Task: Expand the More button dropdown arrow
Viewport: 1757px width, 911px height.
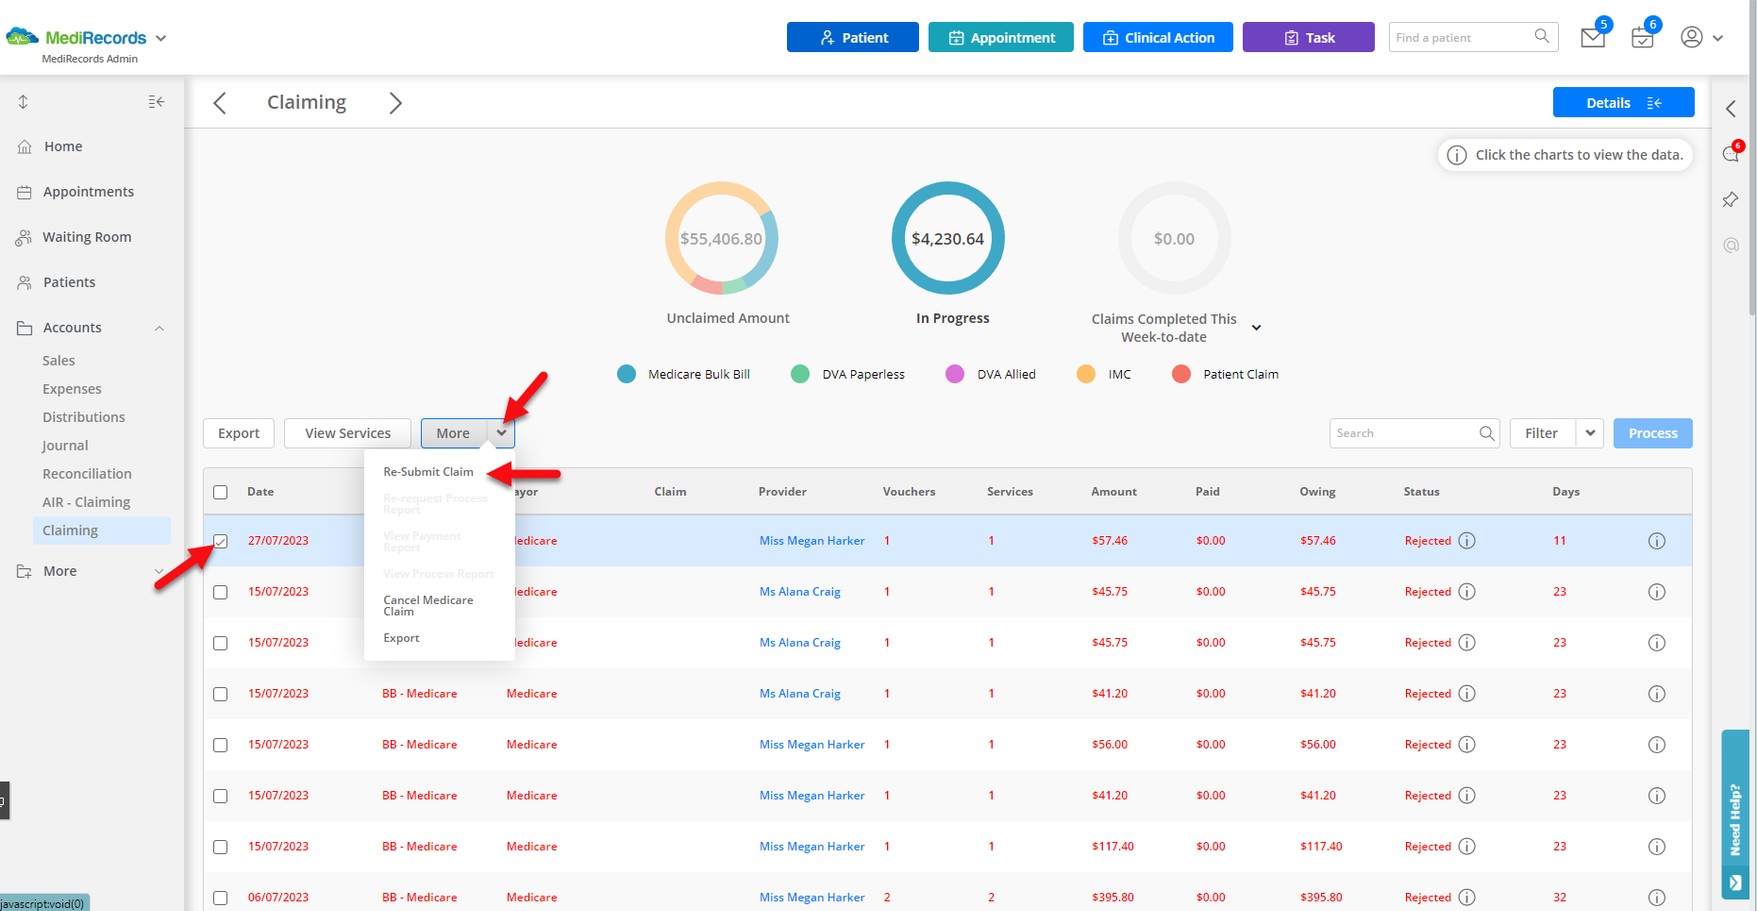Action: tap(501, 433)
